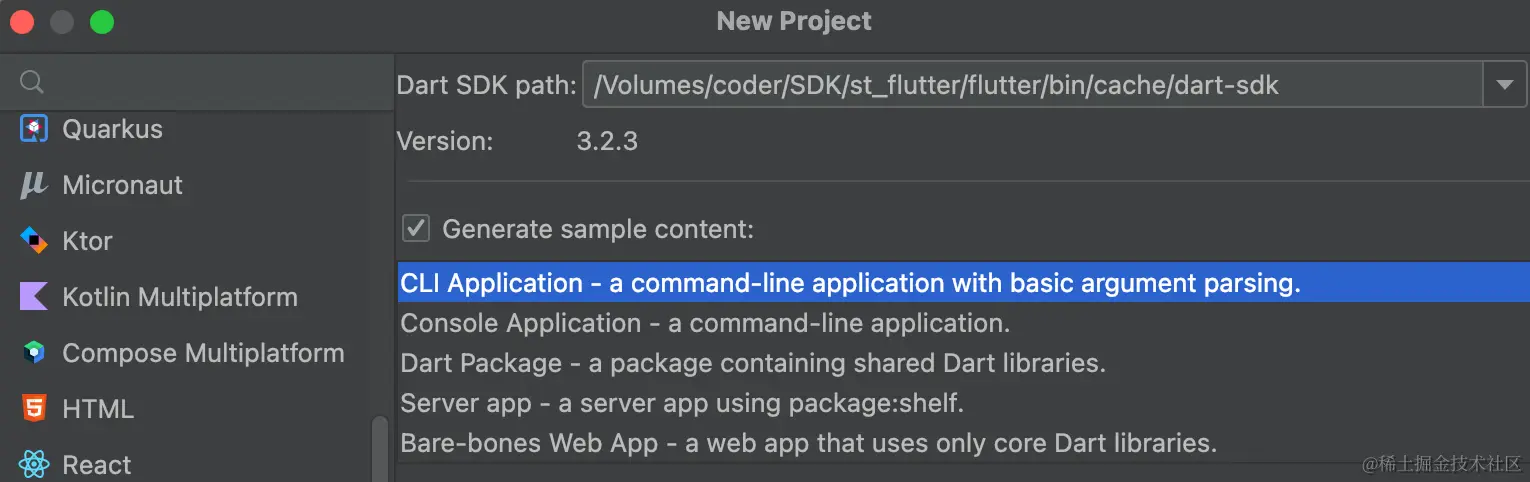The height and width of the screenshot is (482, 1530).
Task: Choose the Kotlin Multiplatform icon
Action: tap(34, 297)
